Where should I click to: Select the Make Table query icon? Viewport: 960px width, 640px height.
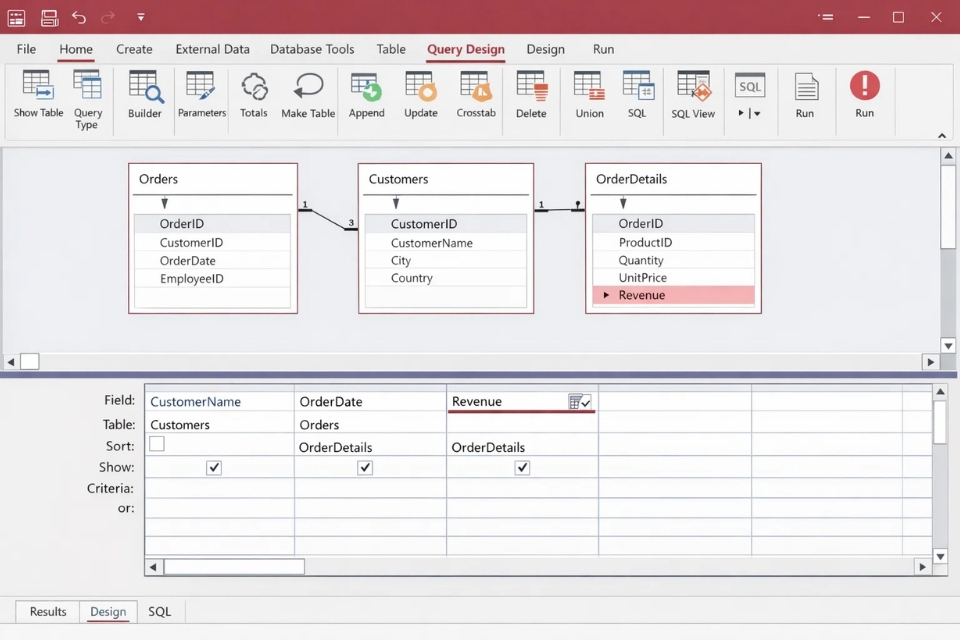308,88
